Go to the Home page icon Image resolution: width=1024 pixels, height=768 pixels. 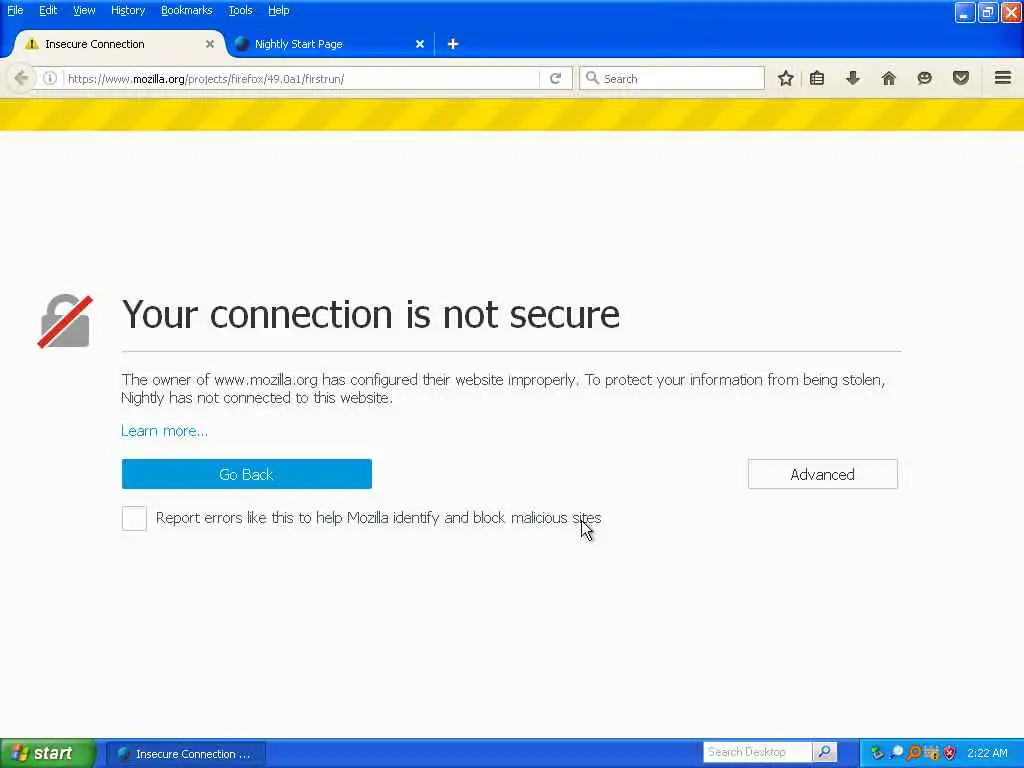click(888, 78)
